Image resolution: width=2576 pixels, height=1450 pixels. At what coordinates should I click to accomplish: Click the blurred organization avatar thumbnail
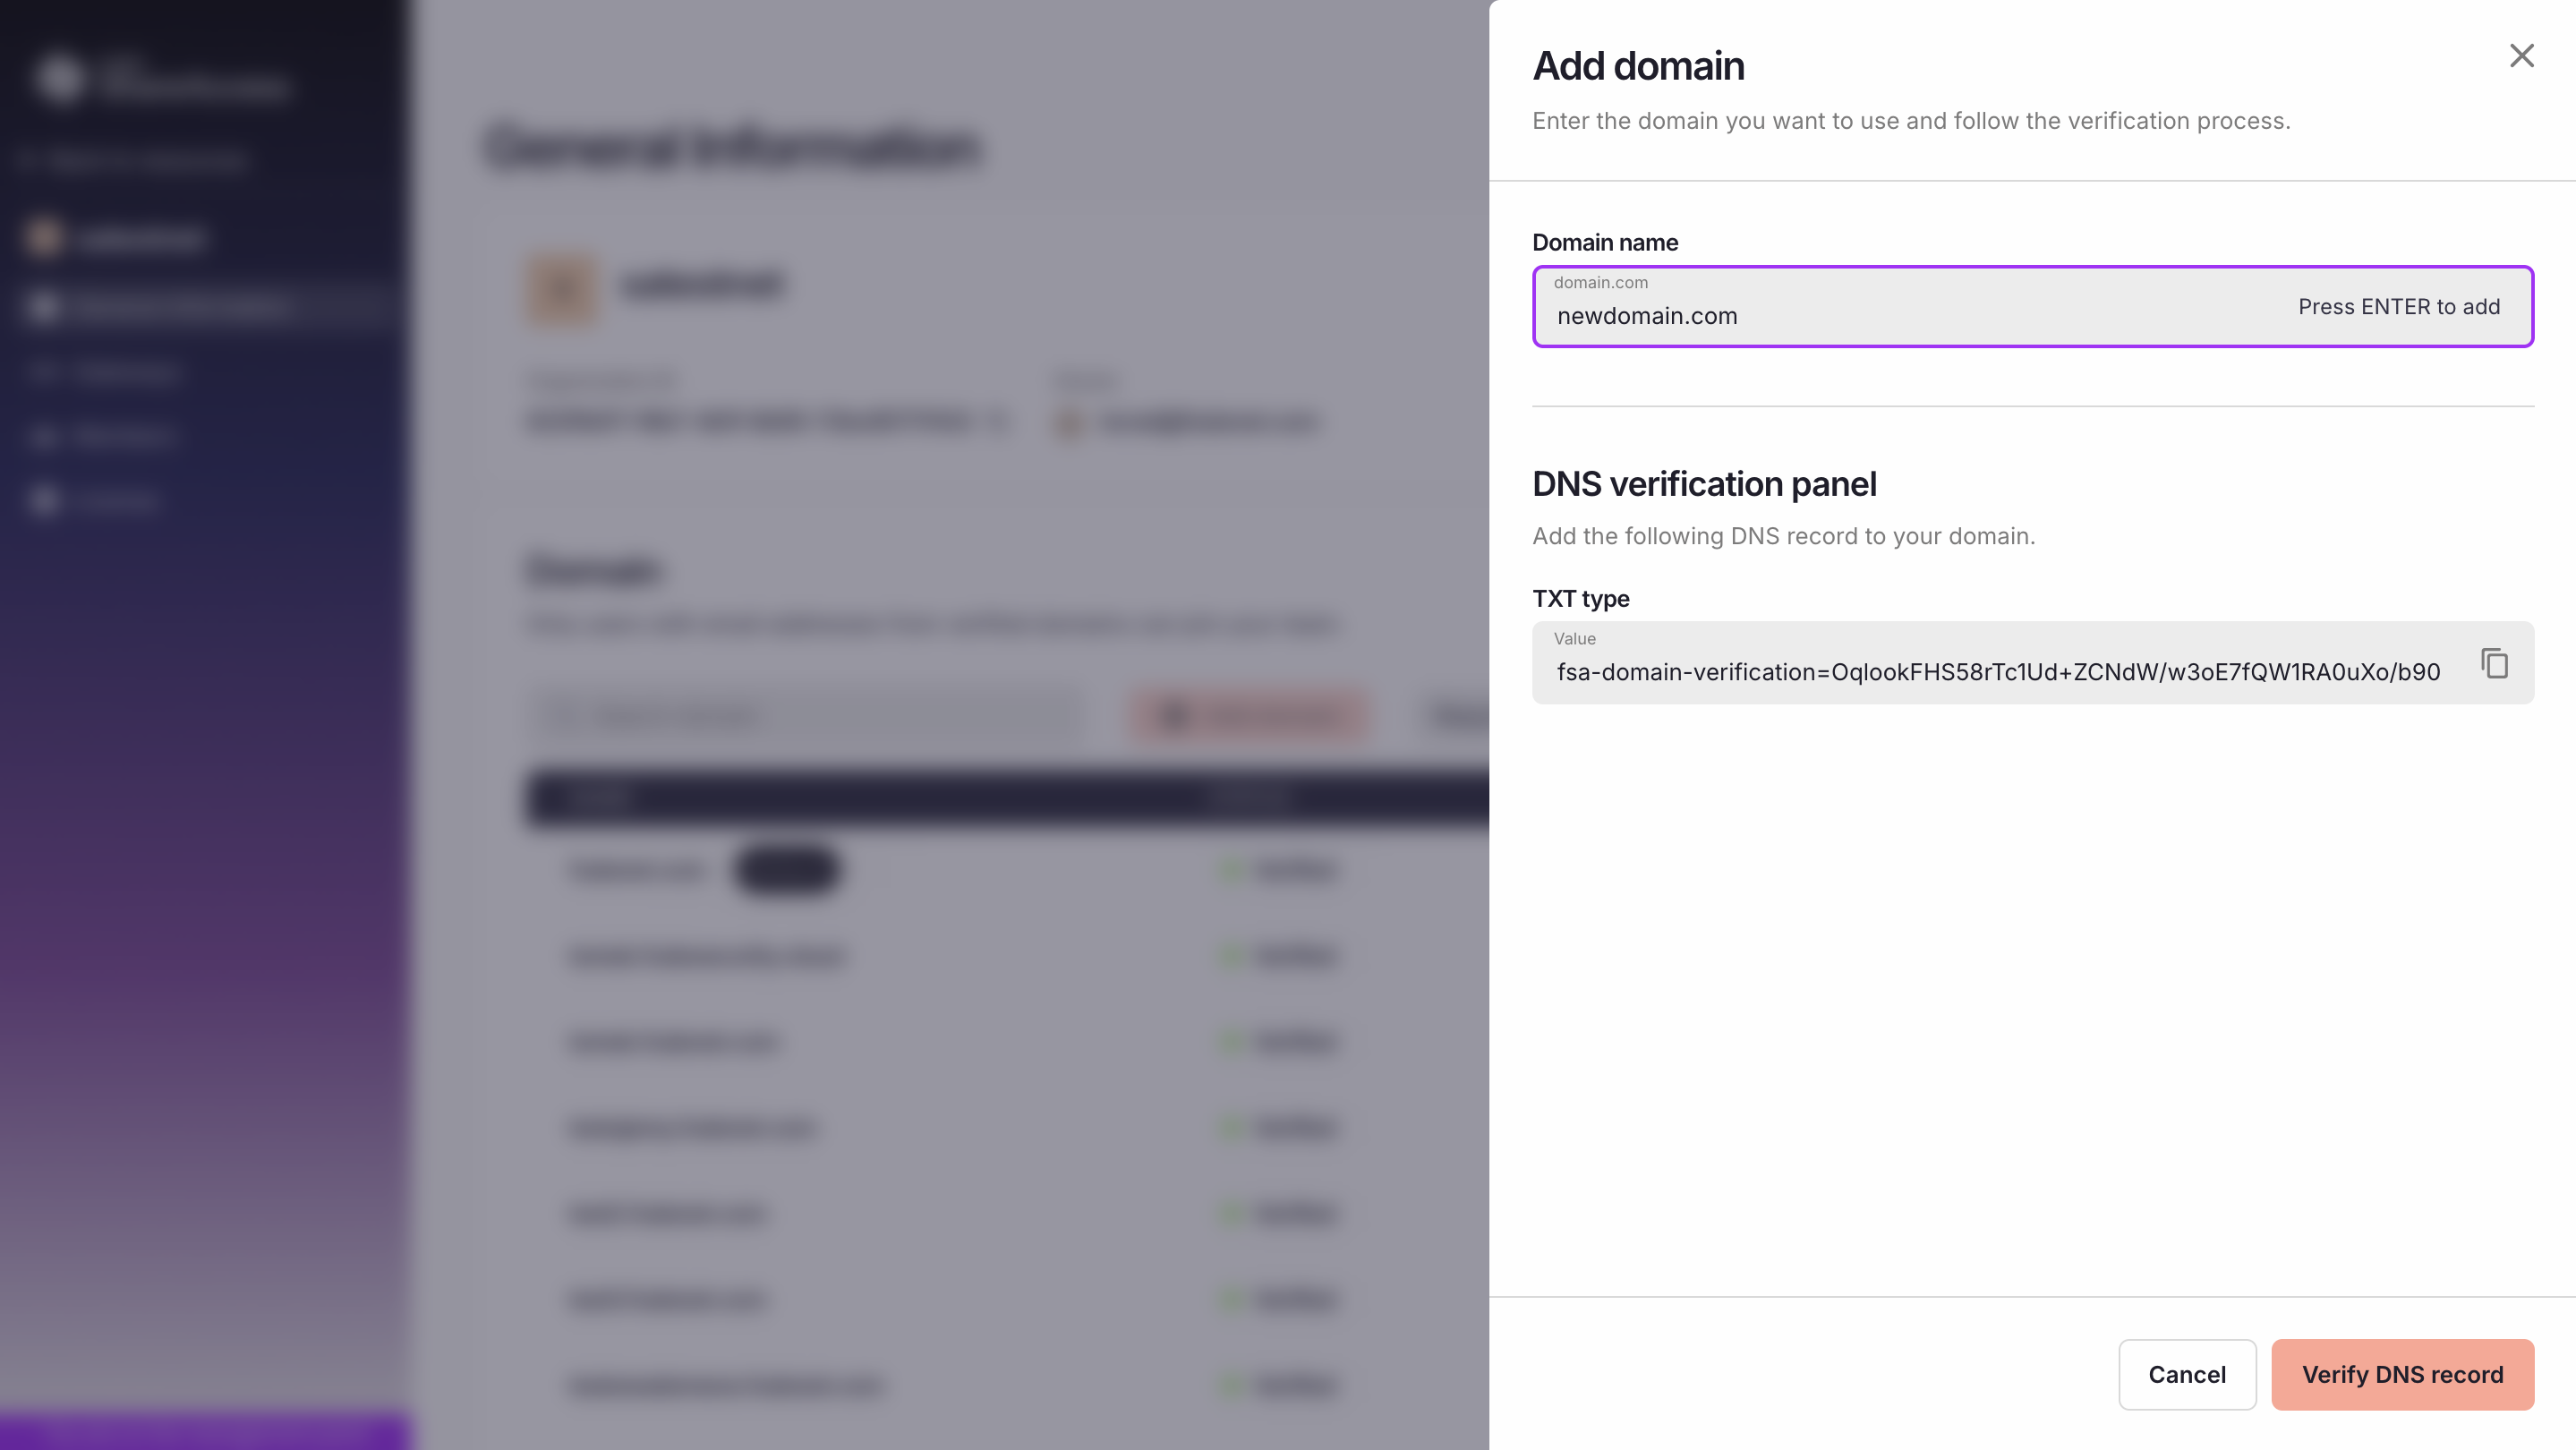point(562,288)
